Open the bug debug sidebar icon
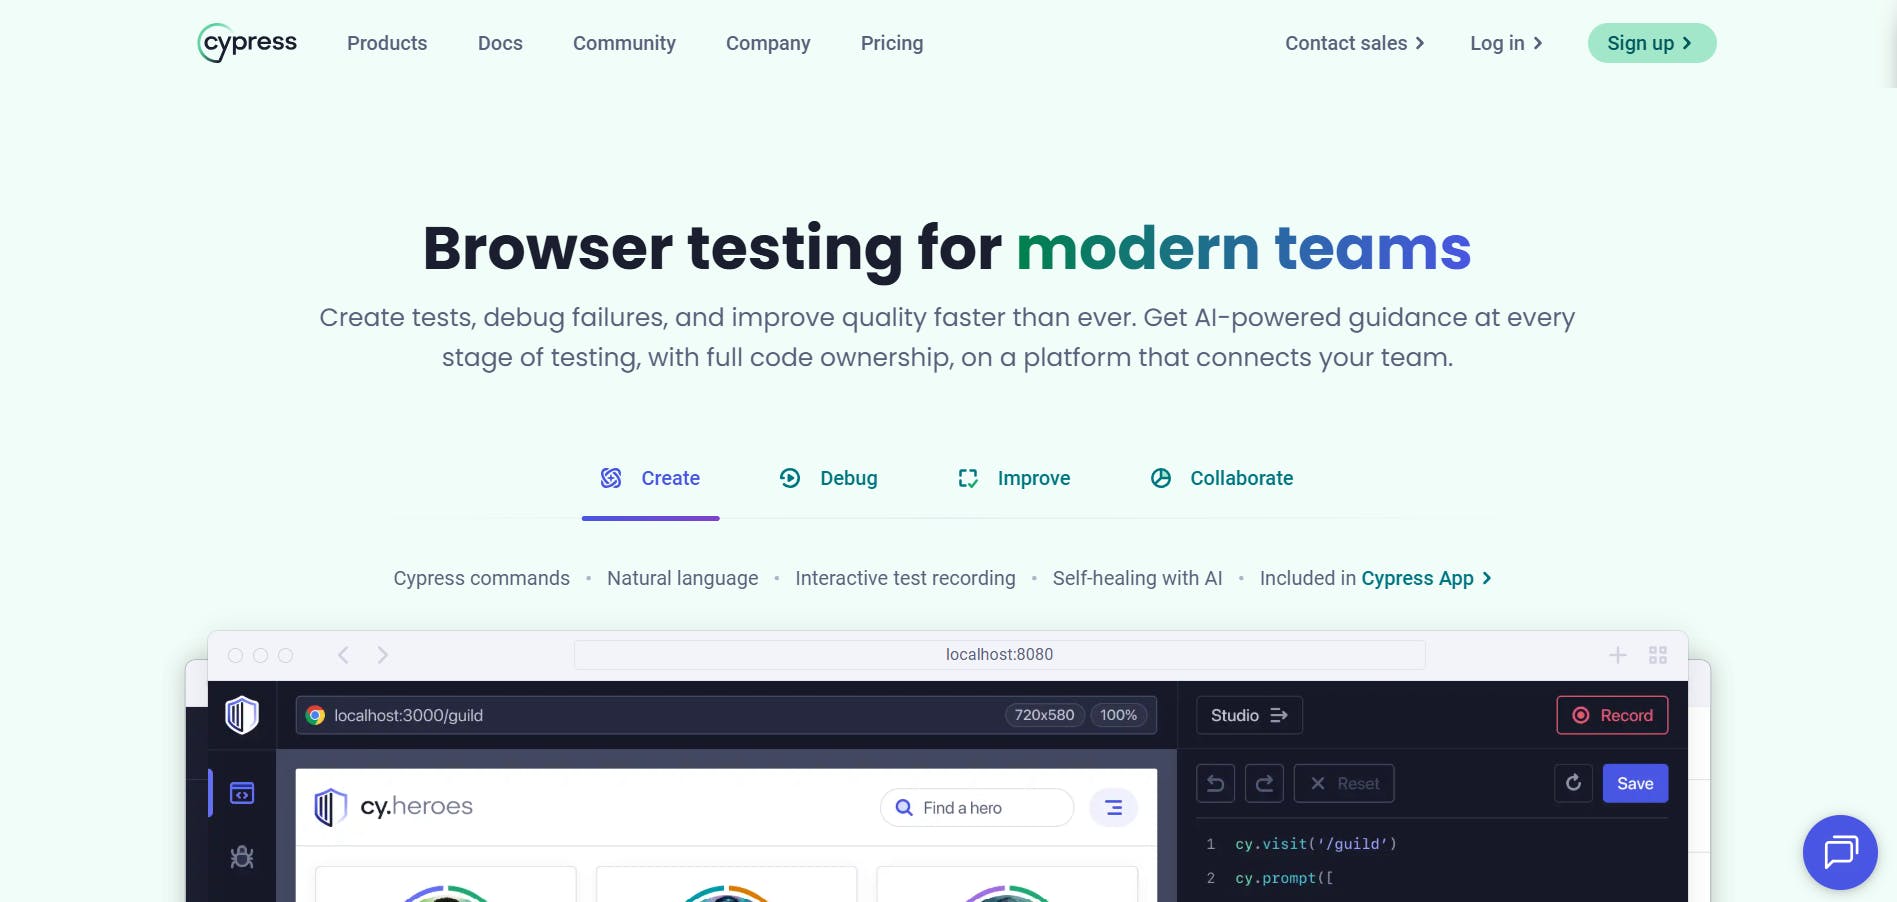Image resolution: width=1897 pixels, height=902 pixels. click(242, 857)
